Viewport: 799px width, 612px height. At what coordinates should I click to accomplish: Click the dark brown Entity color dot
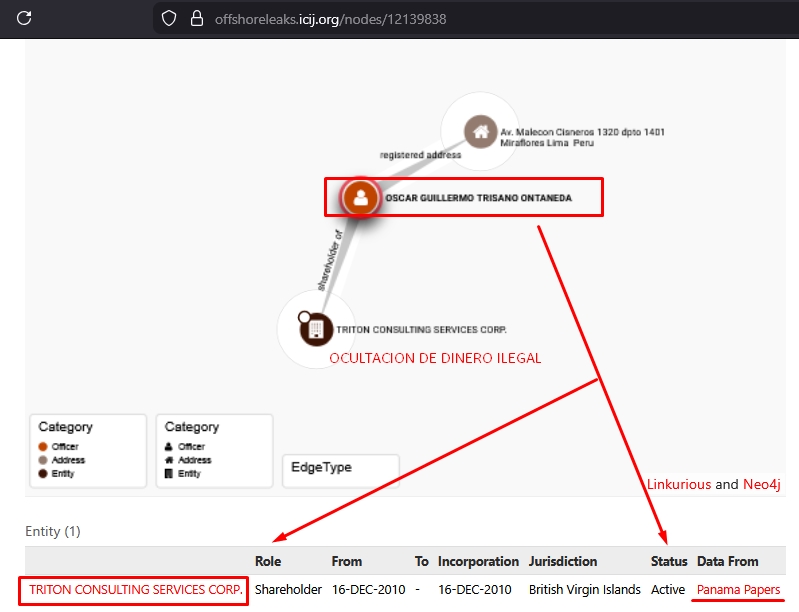tap(43, 473)
